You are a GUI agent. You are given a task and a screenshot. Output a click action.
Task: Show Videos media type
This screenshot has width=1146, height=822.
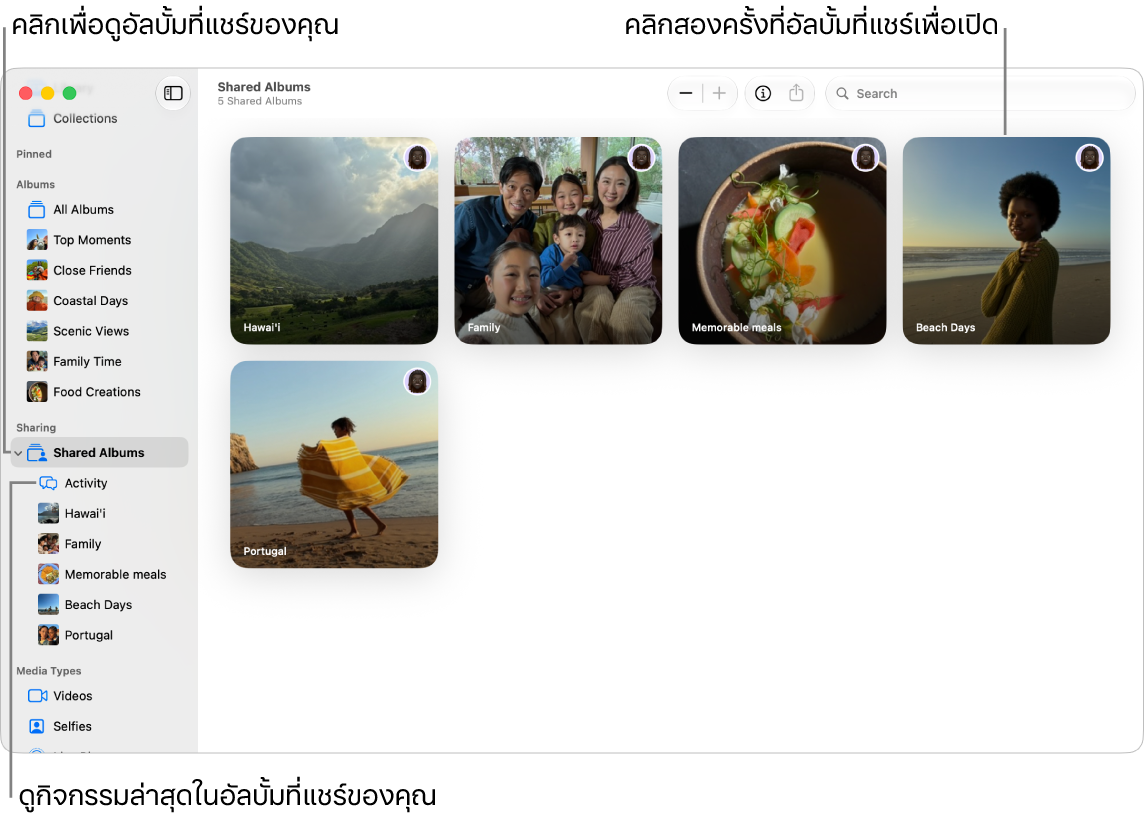tap(99, 696)
